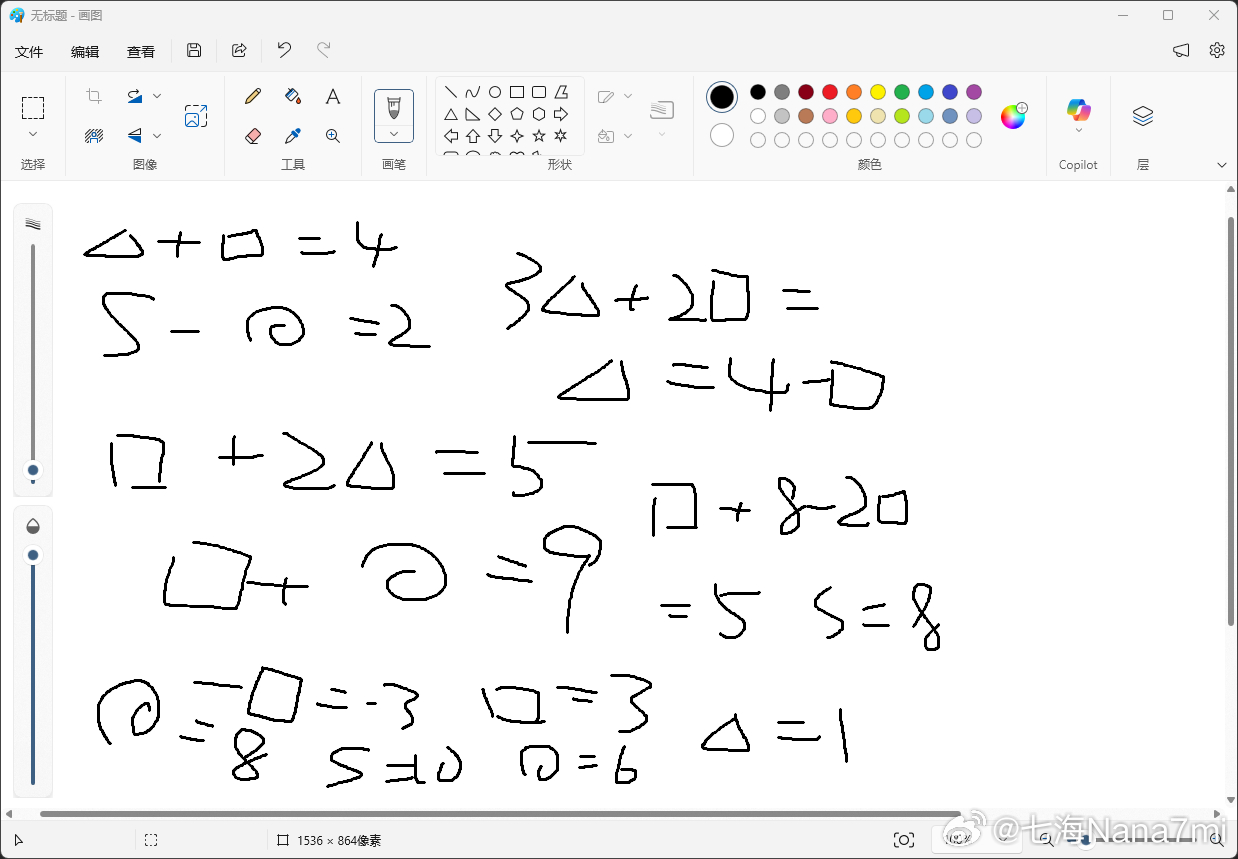This screenshot has width=1238, height=859.
Task: Pick the orange color swatch
Action: pos(854,92)
